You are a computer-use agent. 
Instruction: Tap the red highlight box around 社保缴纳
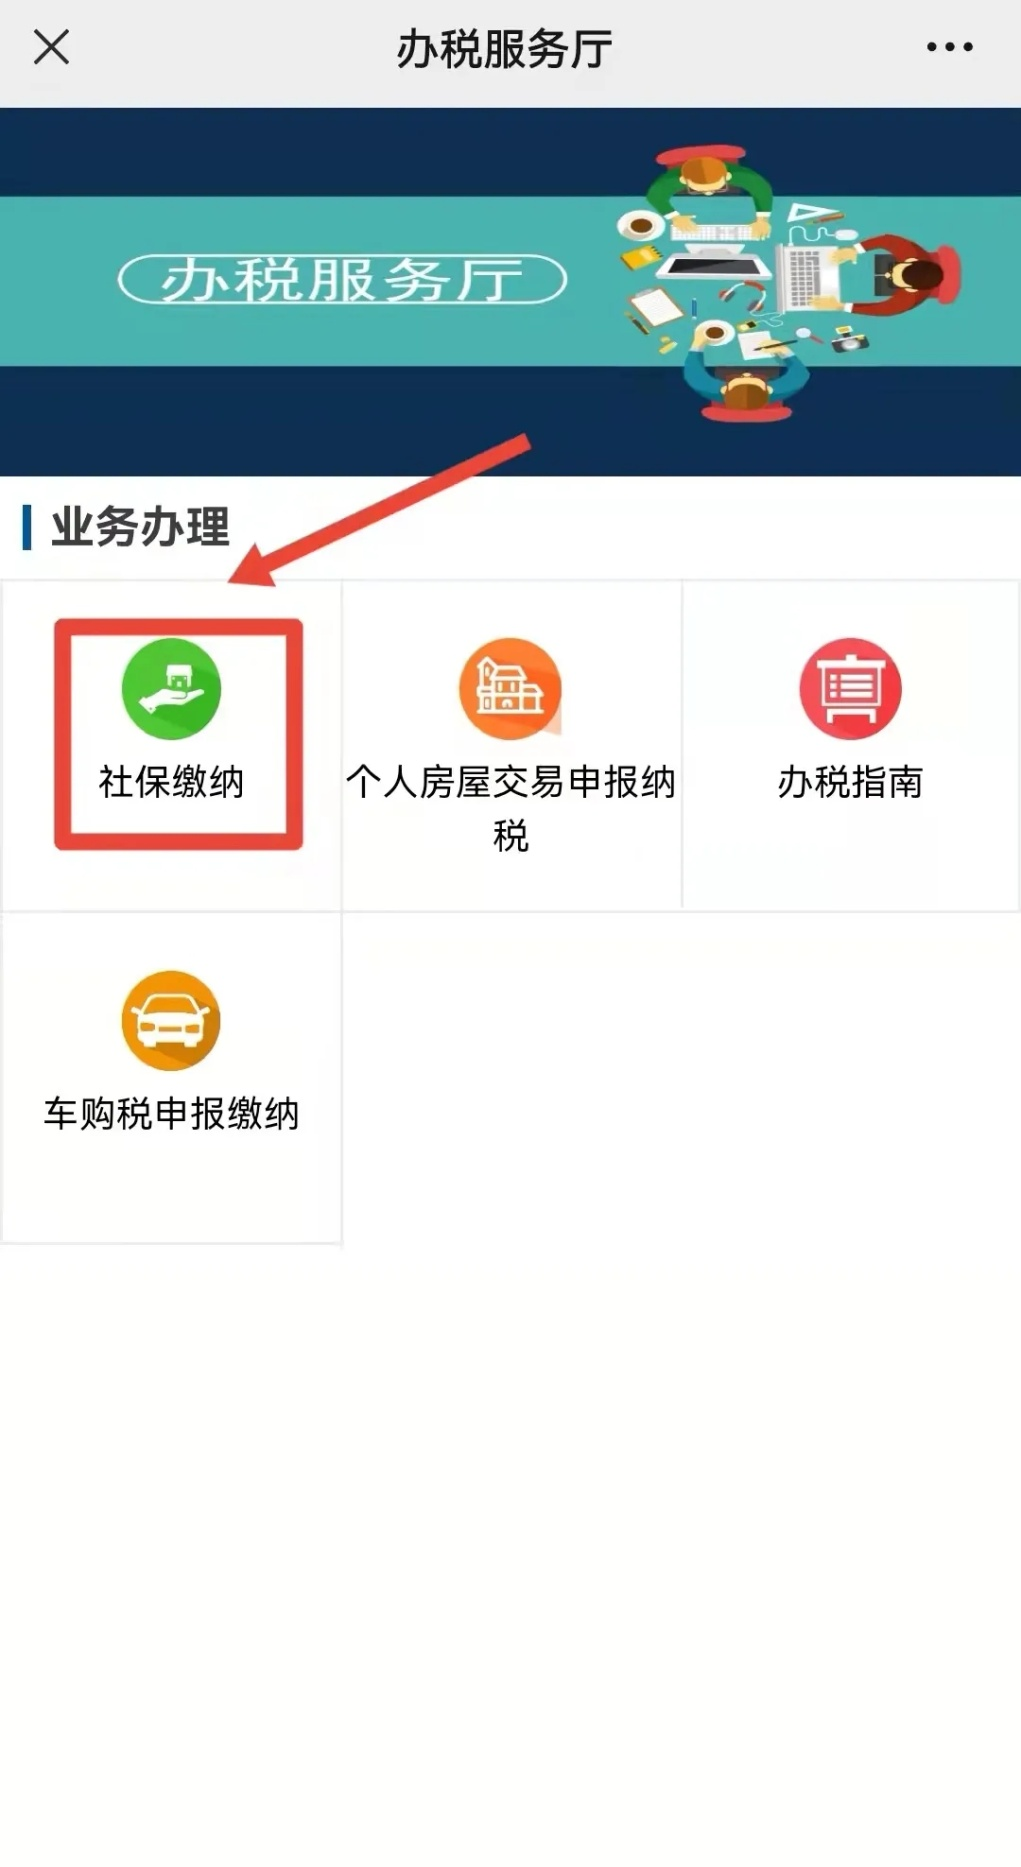pos(178,734)
